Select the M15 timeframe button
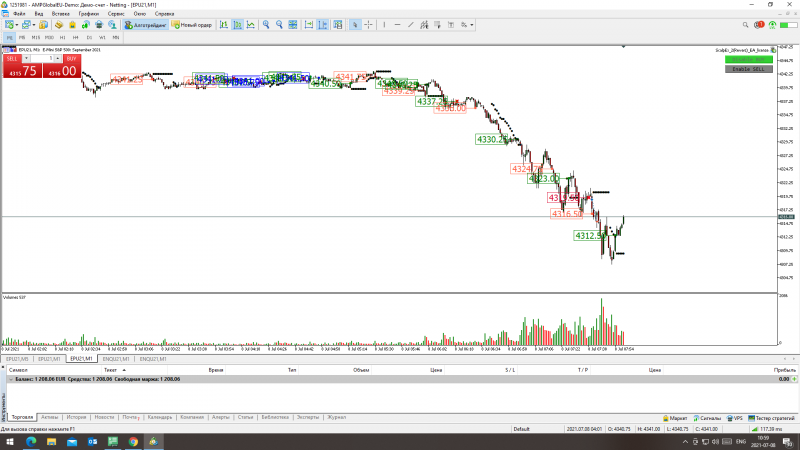800x450 pixels. pos(35,37)
